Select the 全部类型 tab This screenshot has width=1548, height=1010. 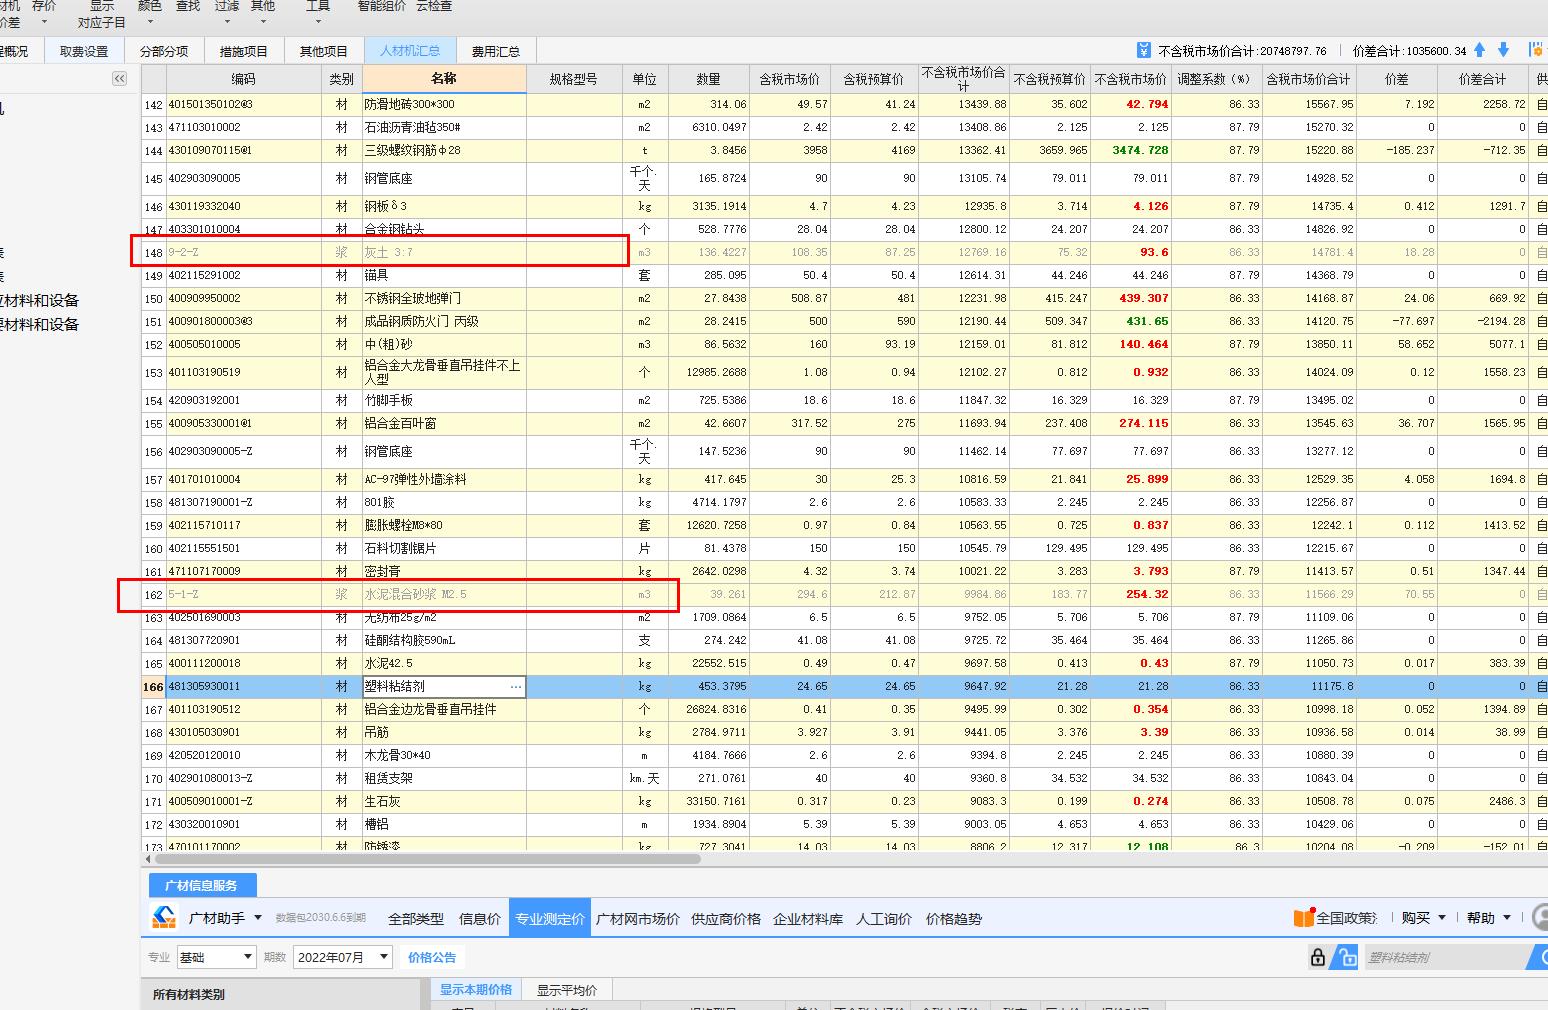[416, 918]
